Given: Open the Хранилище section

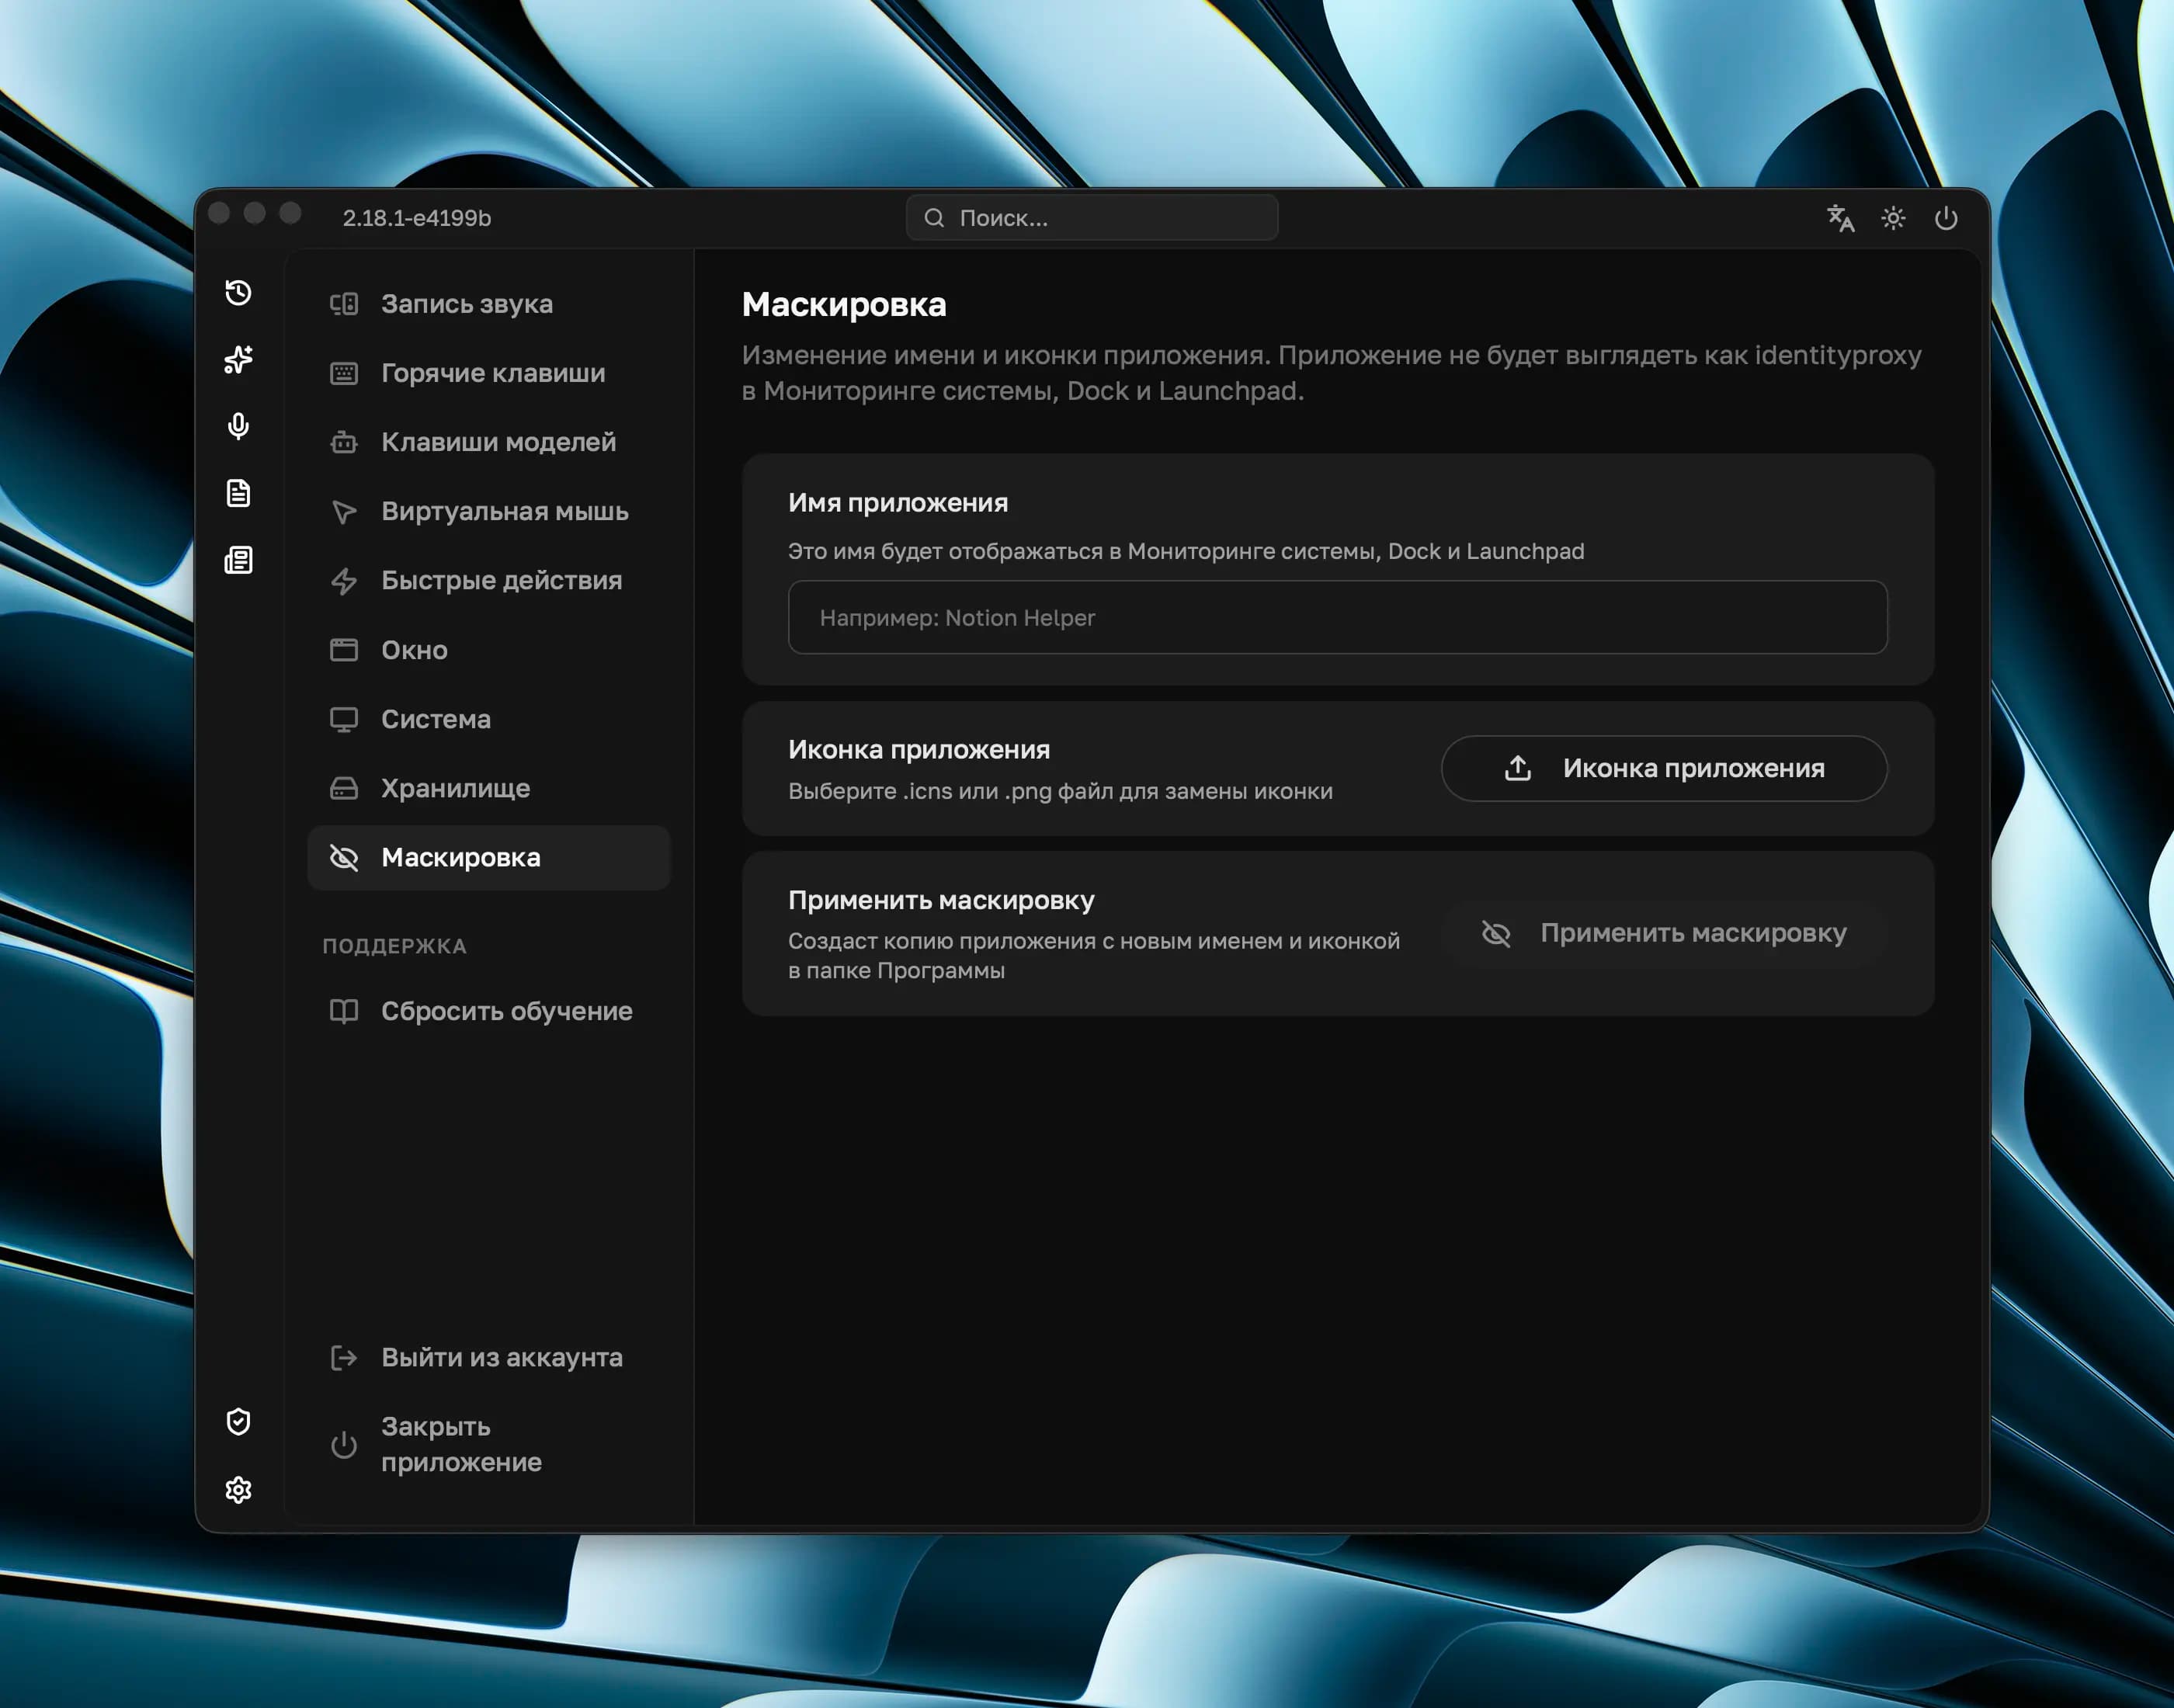Looking at the screenshot, I should (455, 788).
